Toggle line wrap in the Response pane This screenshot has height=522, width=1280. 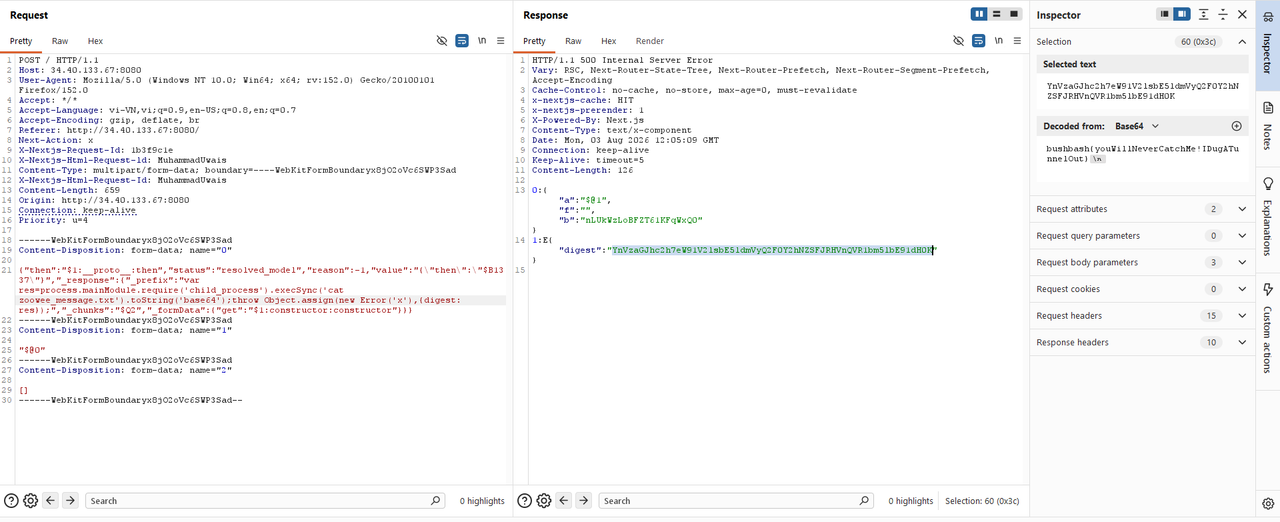point(978,41)
